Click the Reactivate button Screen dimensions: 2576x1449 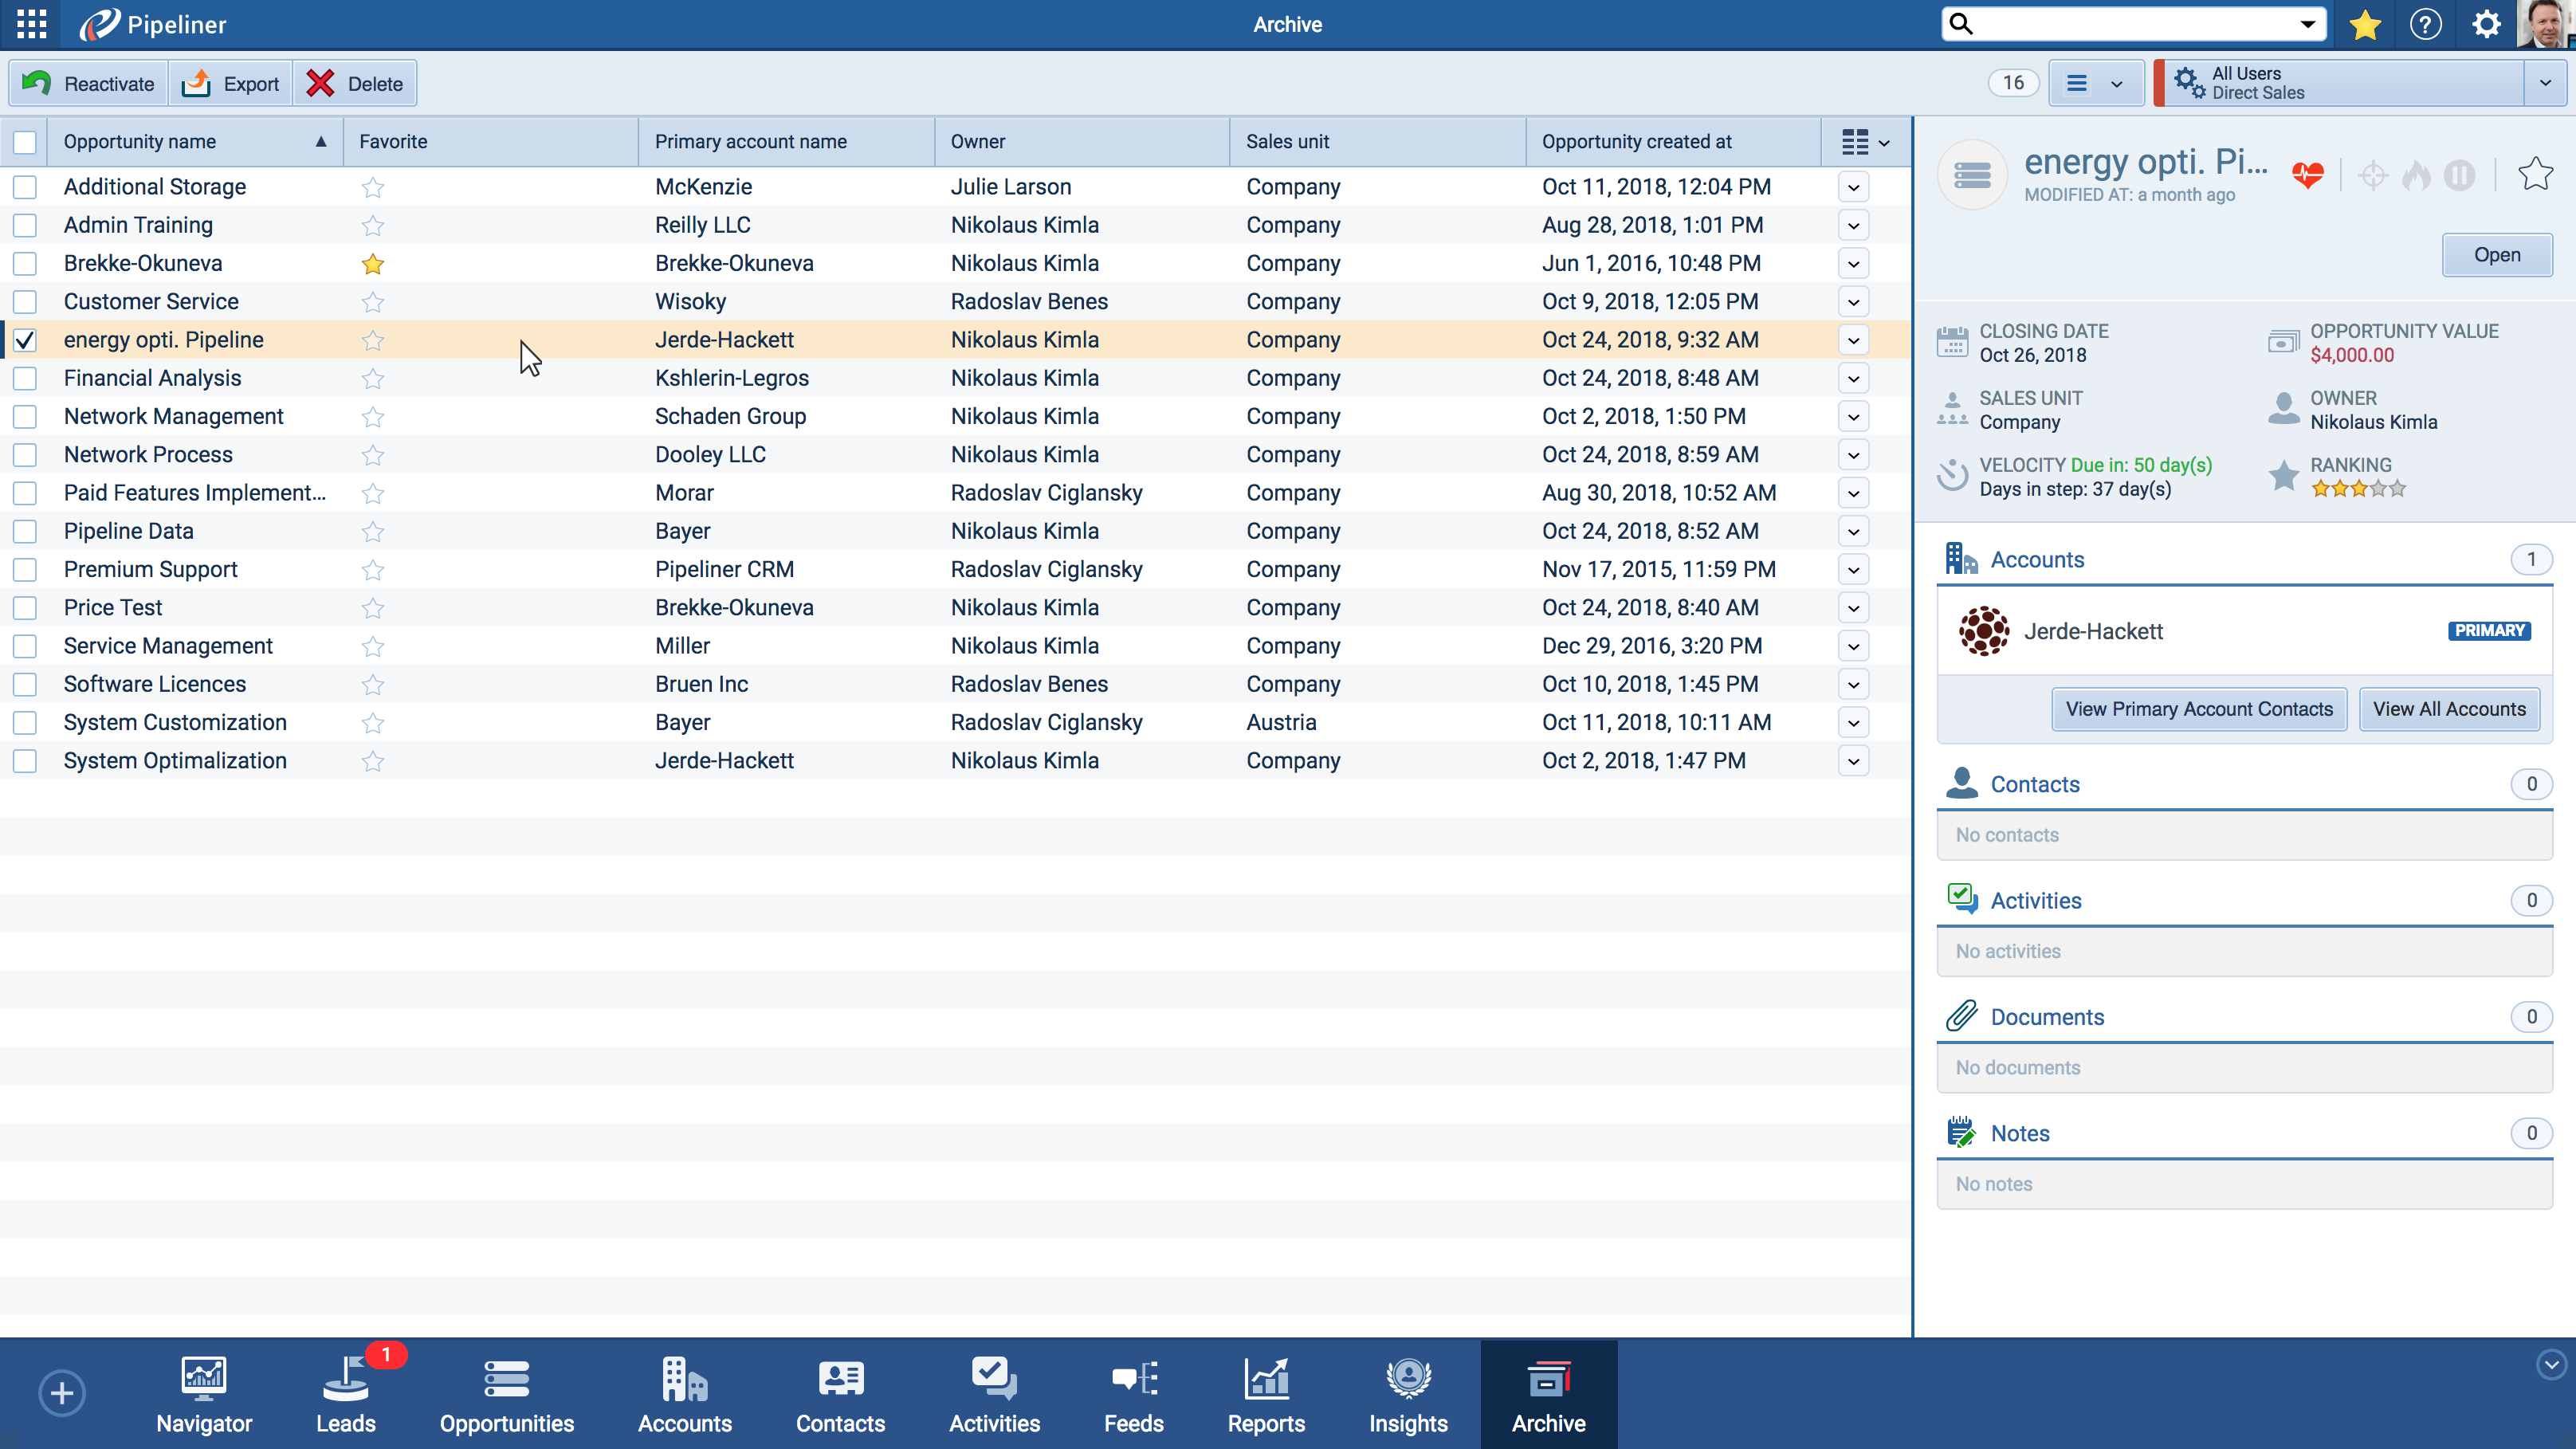click(89, 84)
